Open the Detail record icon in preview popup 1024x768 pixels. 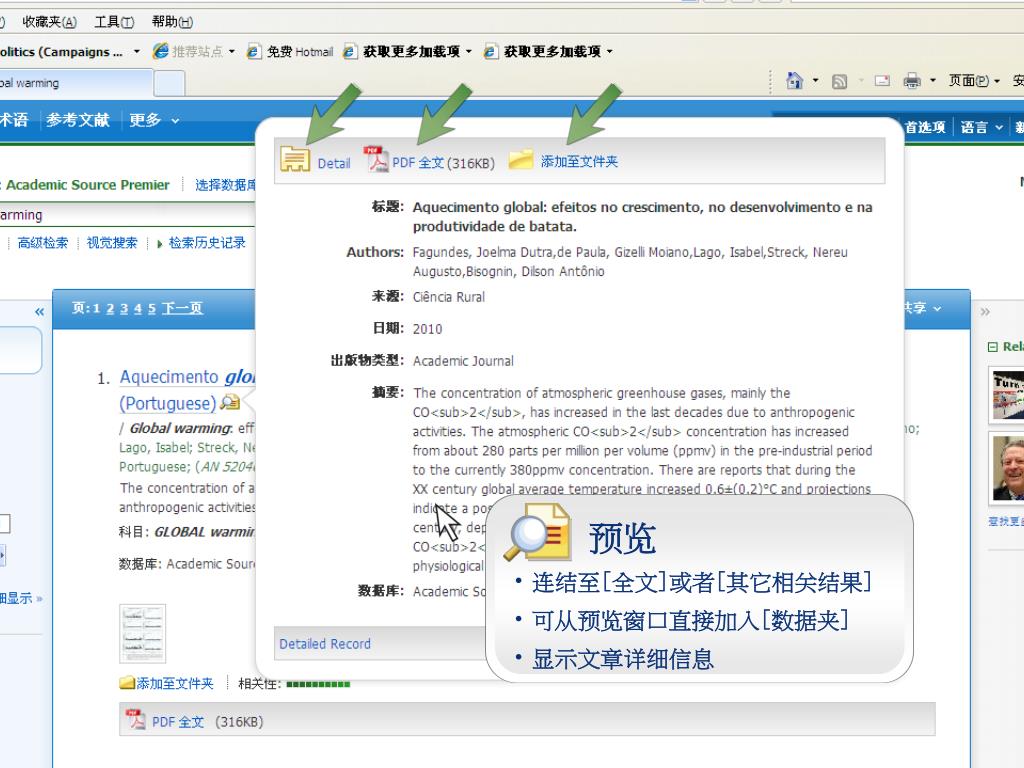(x=295, y=159)
